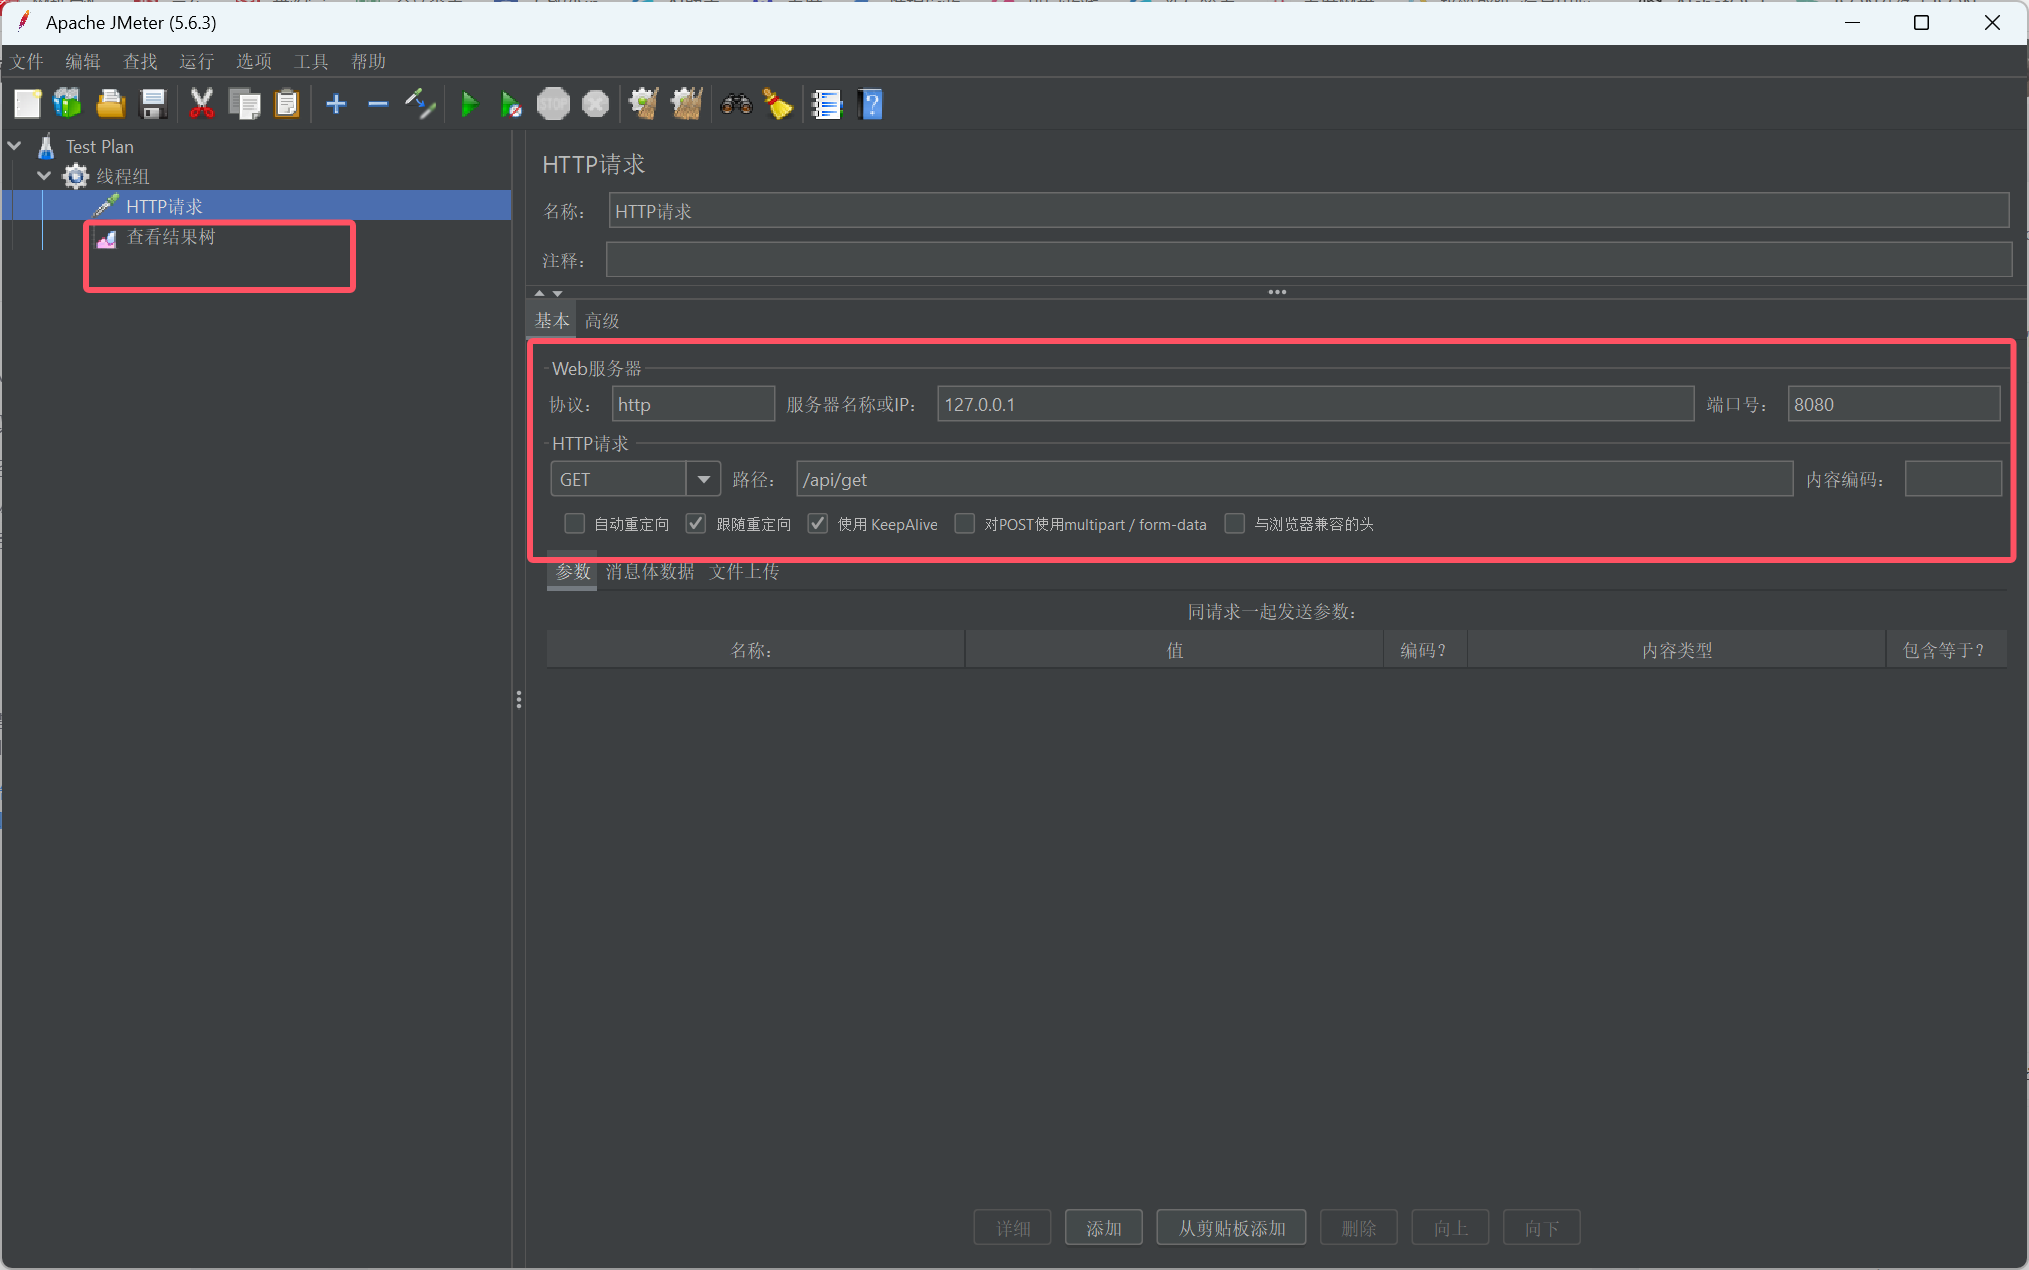Disable 跟随重定向 checkbox
The width and height of the screenshot is (2029, 1270).
coord(695,523)
